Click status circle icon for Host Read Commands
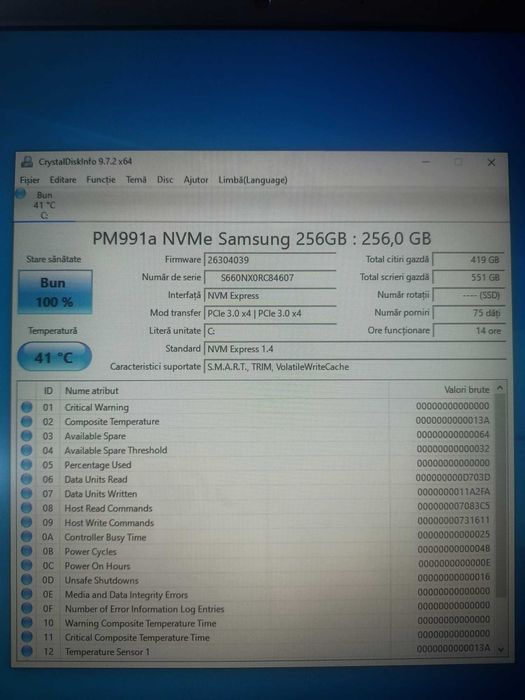 tap(27, 508)
